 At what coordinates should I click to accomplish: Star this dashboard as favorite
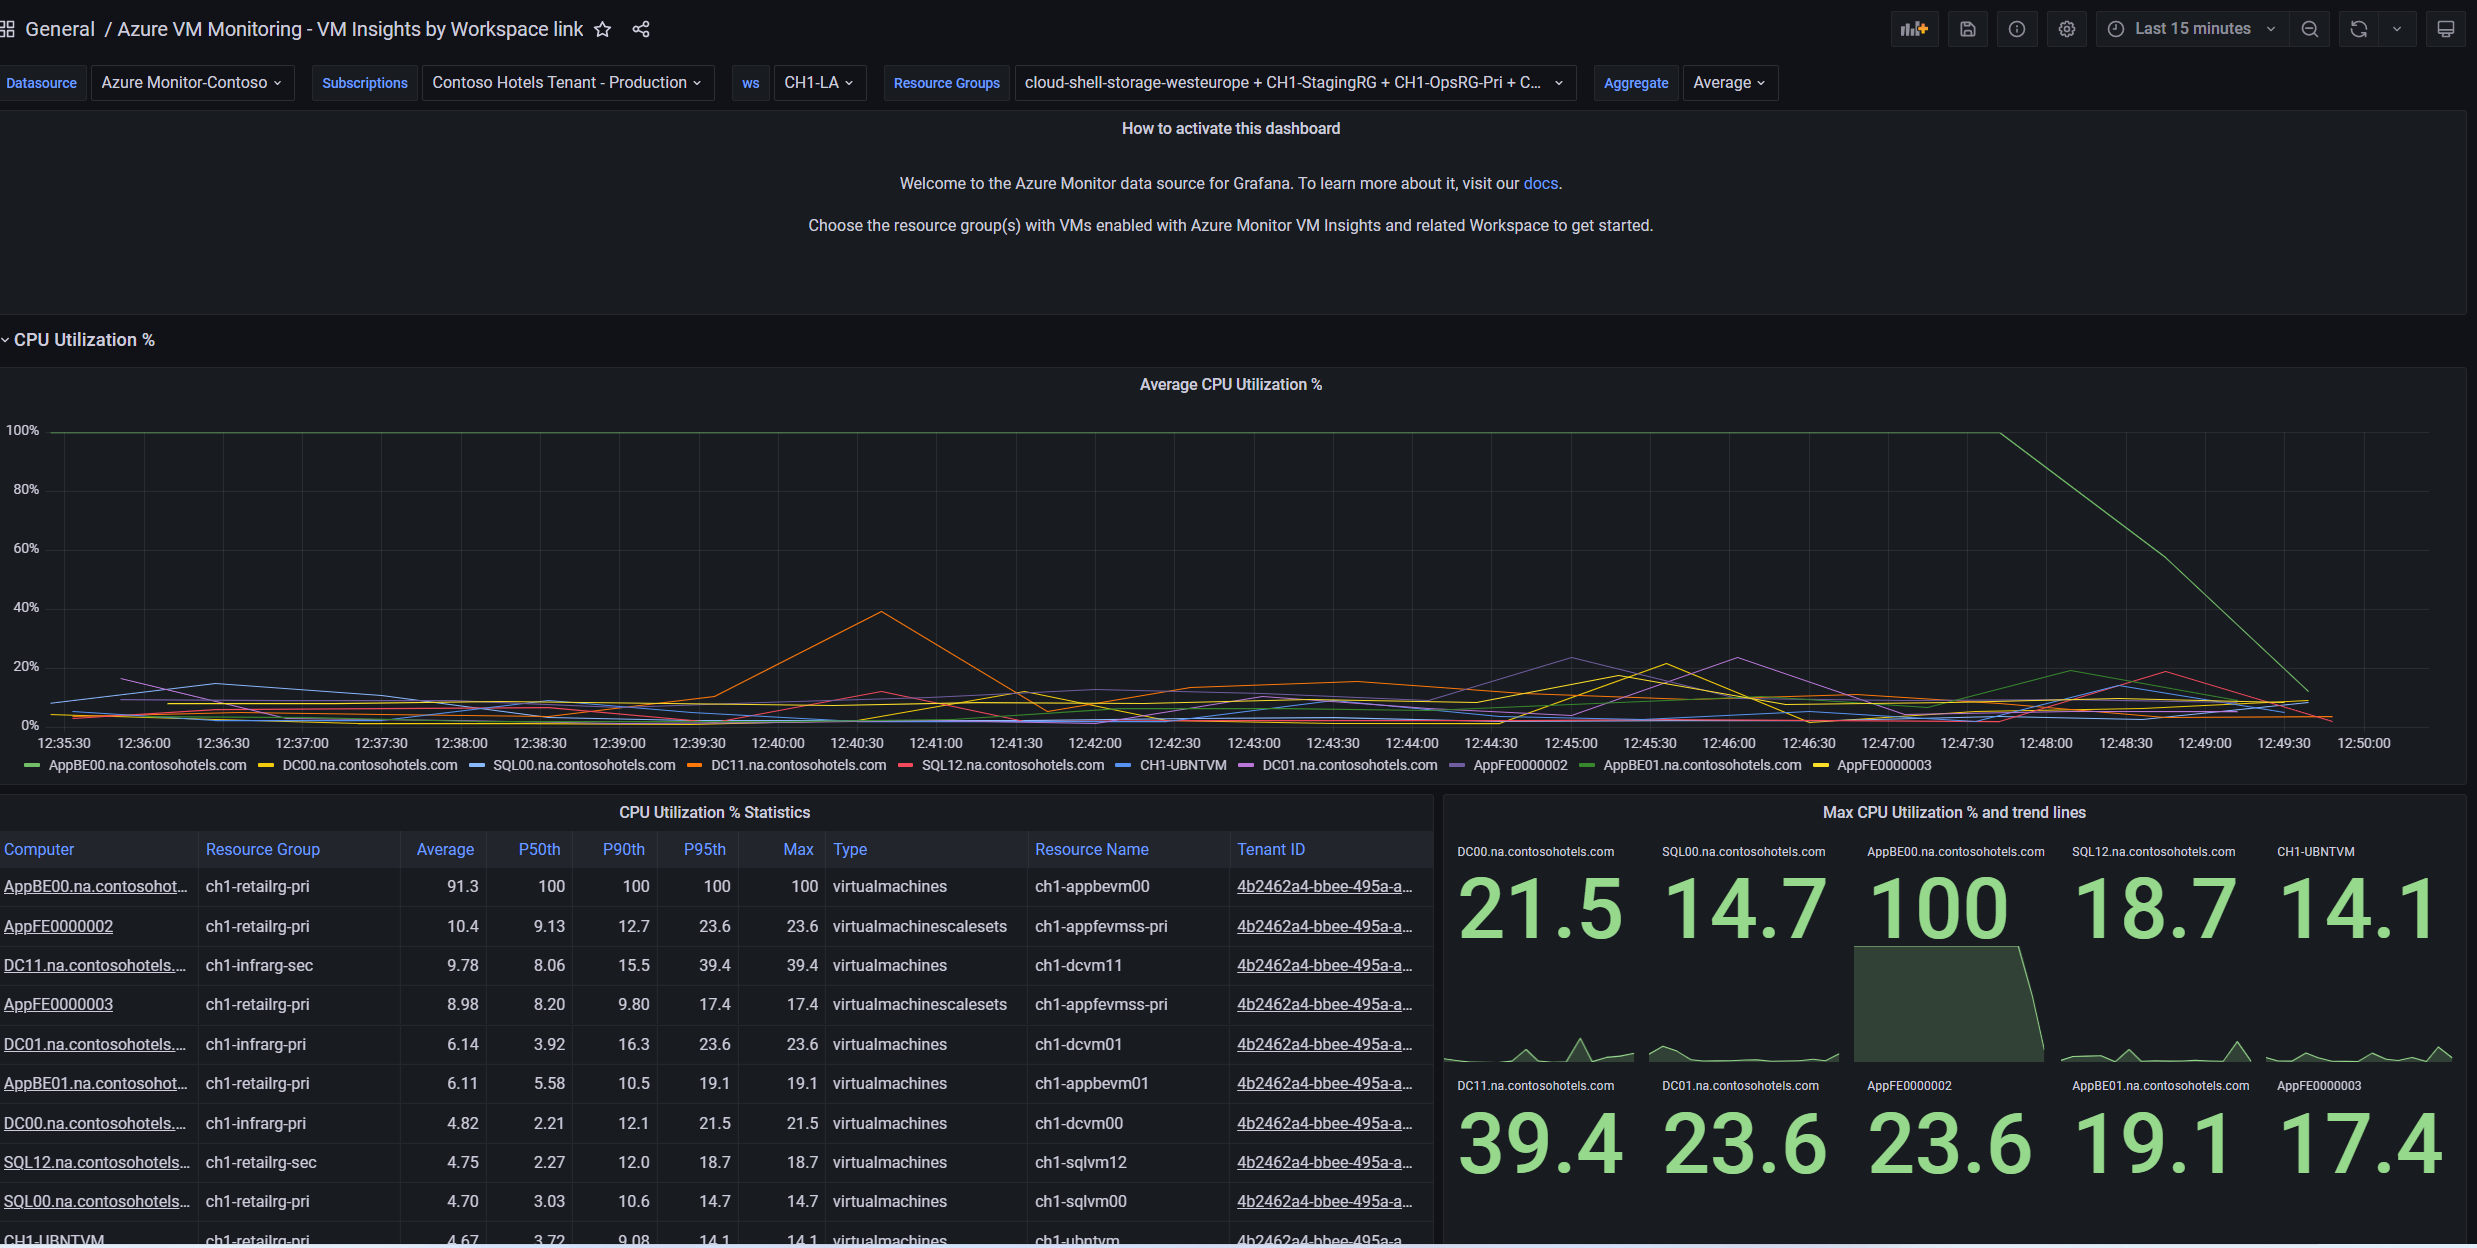(602, 29)
